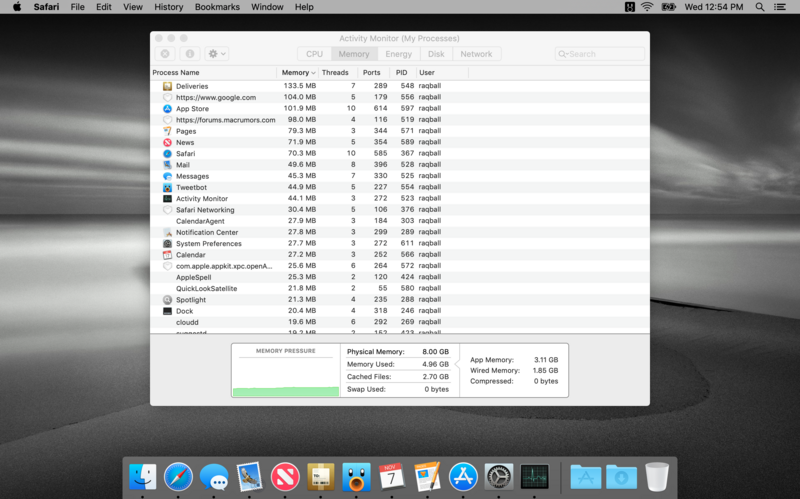Open Applications folder in the Dock
The height and width of the screenshot is (499, 800).
pos(586,477)
